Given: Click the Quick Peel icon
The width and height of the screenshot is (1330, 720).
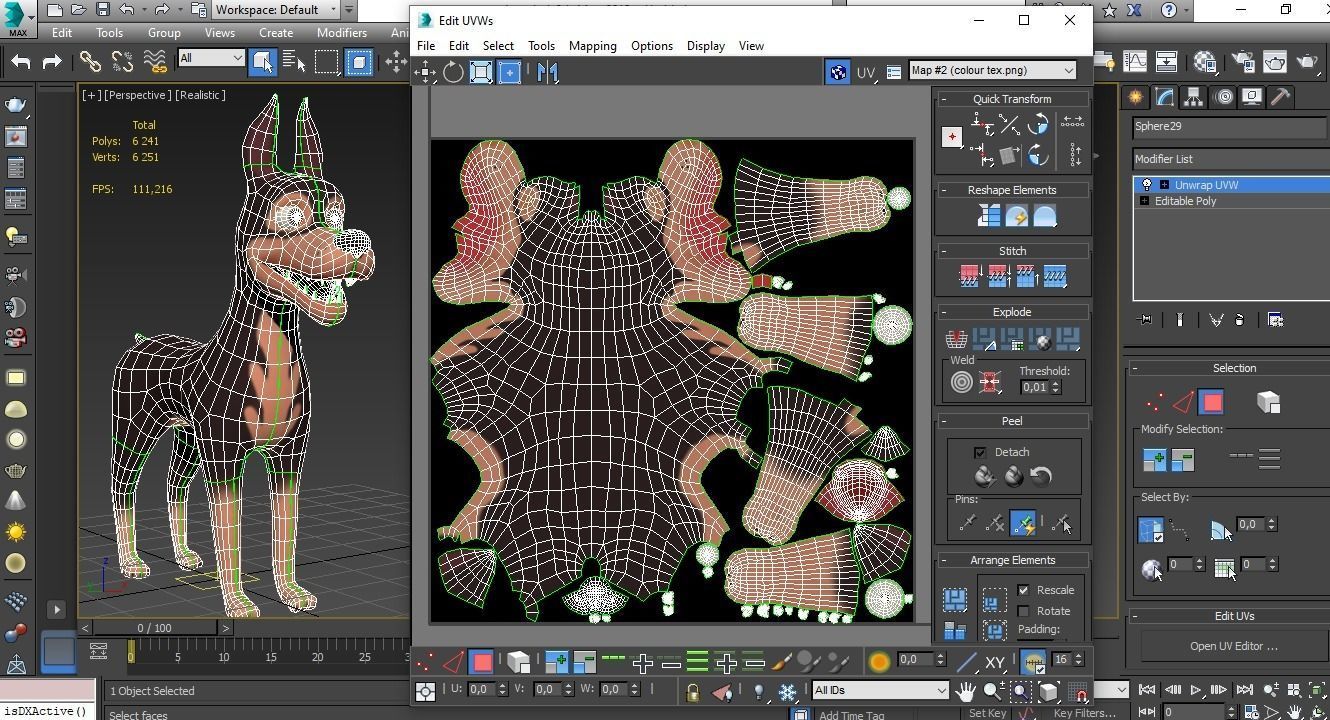Looking at the screenshot, I should pos(985,476).
